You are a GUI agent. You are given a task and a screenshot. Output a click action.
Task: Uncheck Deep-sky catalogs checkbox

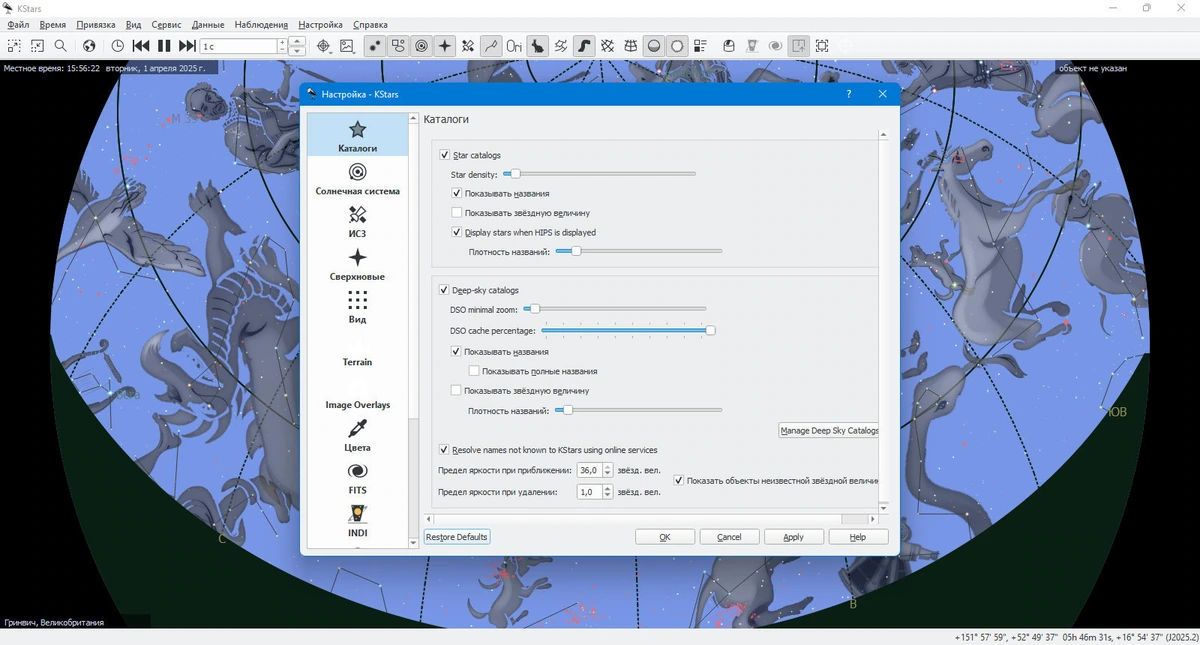(445, 290)
